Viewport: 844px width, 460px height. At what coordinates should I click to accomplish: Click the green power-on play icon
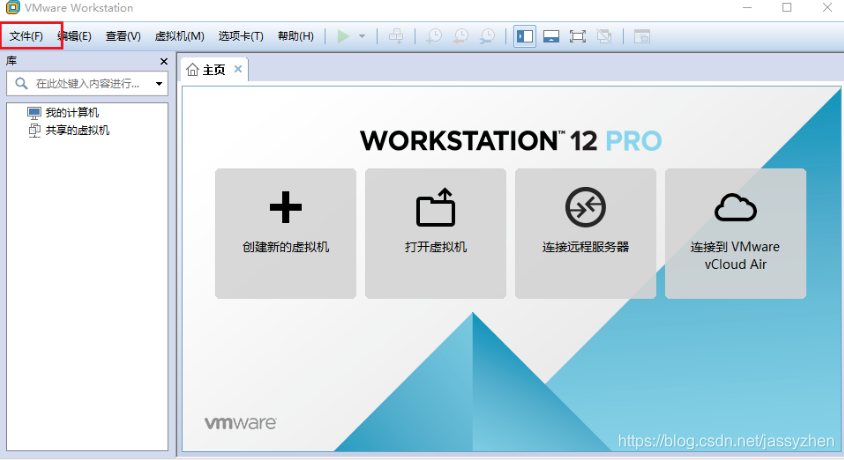pyautogui.click(x=343, y=36)
